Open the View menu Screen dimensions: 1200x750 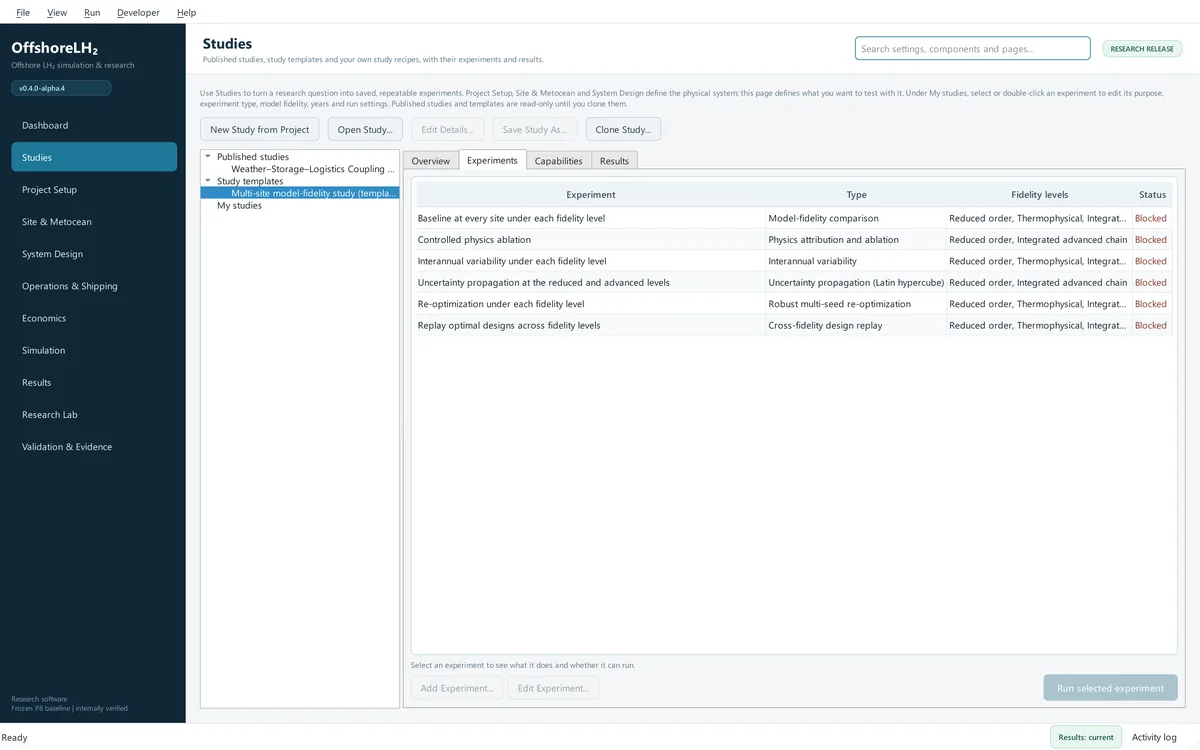[x=57, y=12]
